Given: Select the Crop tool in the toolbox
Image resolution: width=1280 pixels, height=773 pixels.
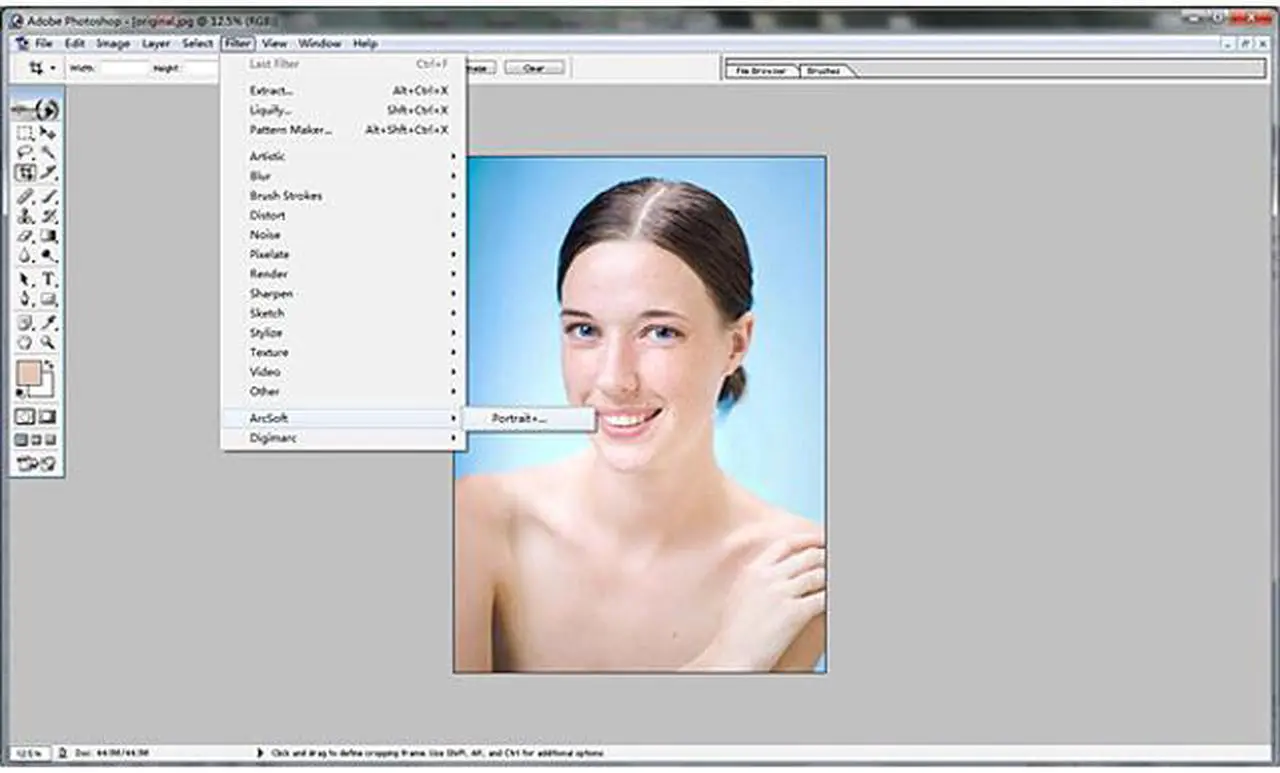Looking at the screenshot, I should coord(26,172).
